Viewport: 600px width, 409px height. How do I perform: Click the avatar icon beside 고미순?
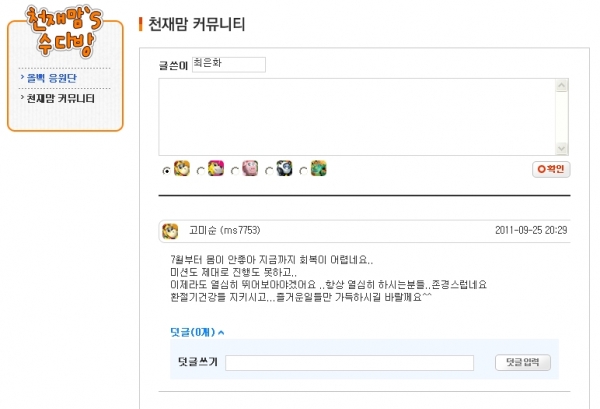point(171,230)
